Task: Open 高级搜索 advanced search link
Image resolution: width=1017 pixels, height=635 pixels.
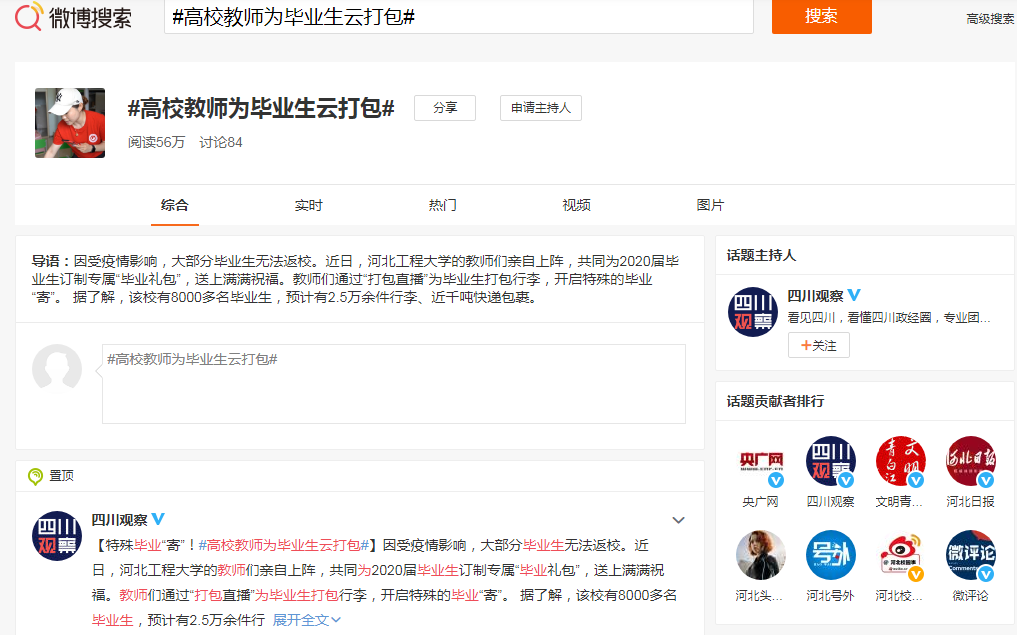Action: (x=990, y=18)
